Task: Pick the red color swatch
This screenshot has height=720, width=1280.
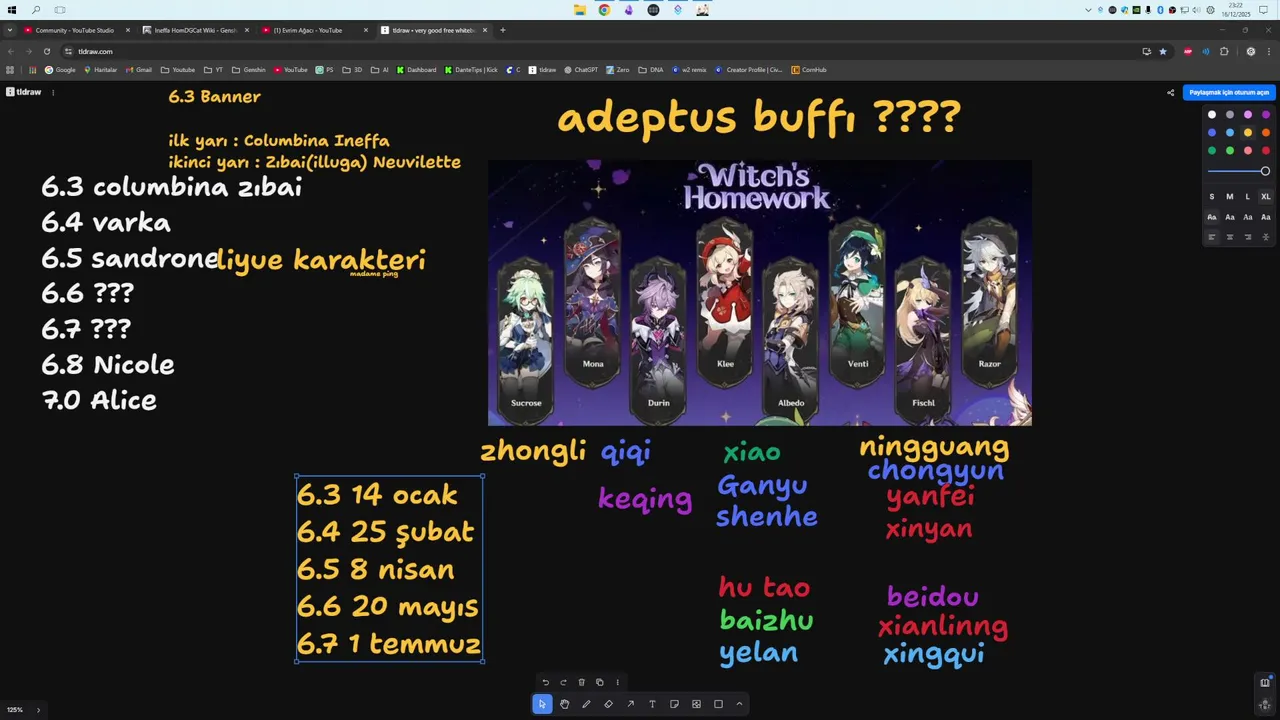Action: pyautogui.click(x=1266, y=151)
